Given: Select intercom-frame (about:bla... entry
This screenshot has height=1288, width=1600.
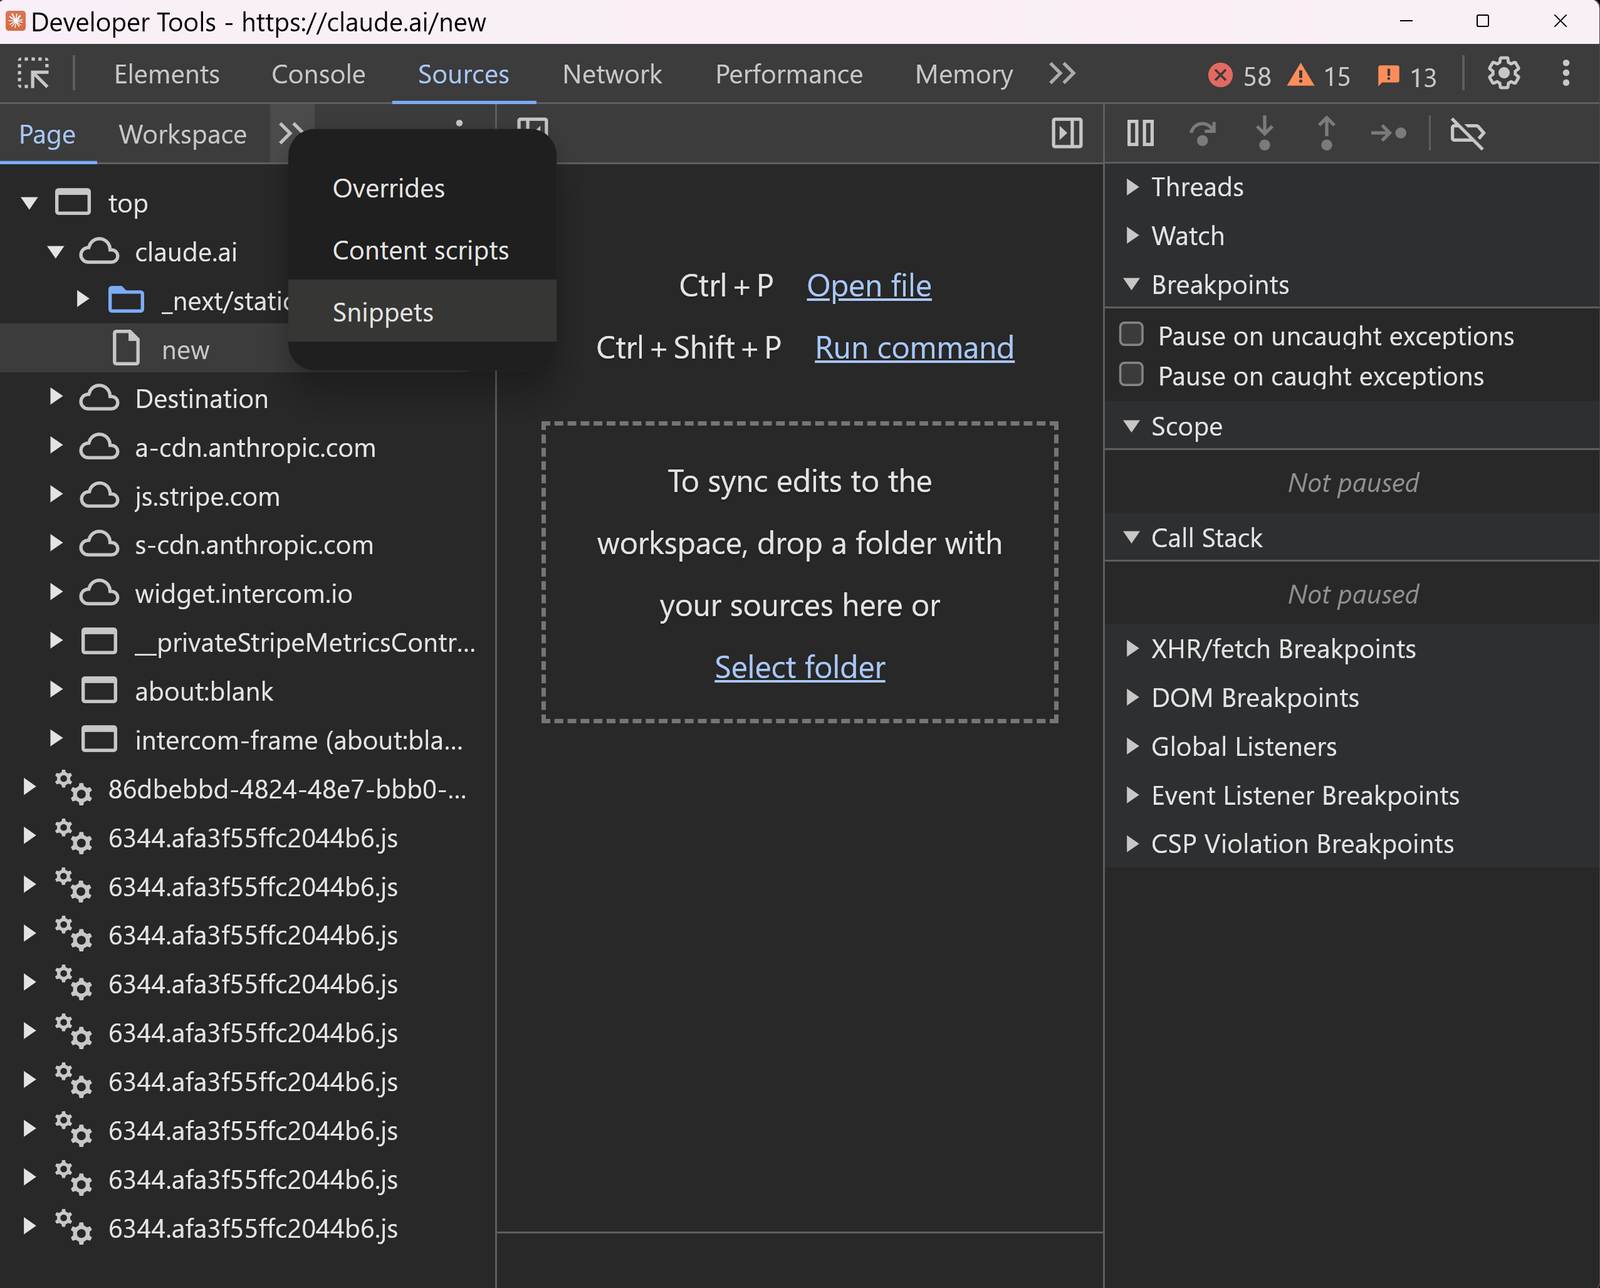Looking at the screenshot, I should pos(299,741).
